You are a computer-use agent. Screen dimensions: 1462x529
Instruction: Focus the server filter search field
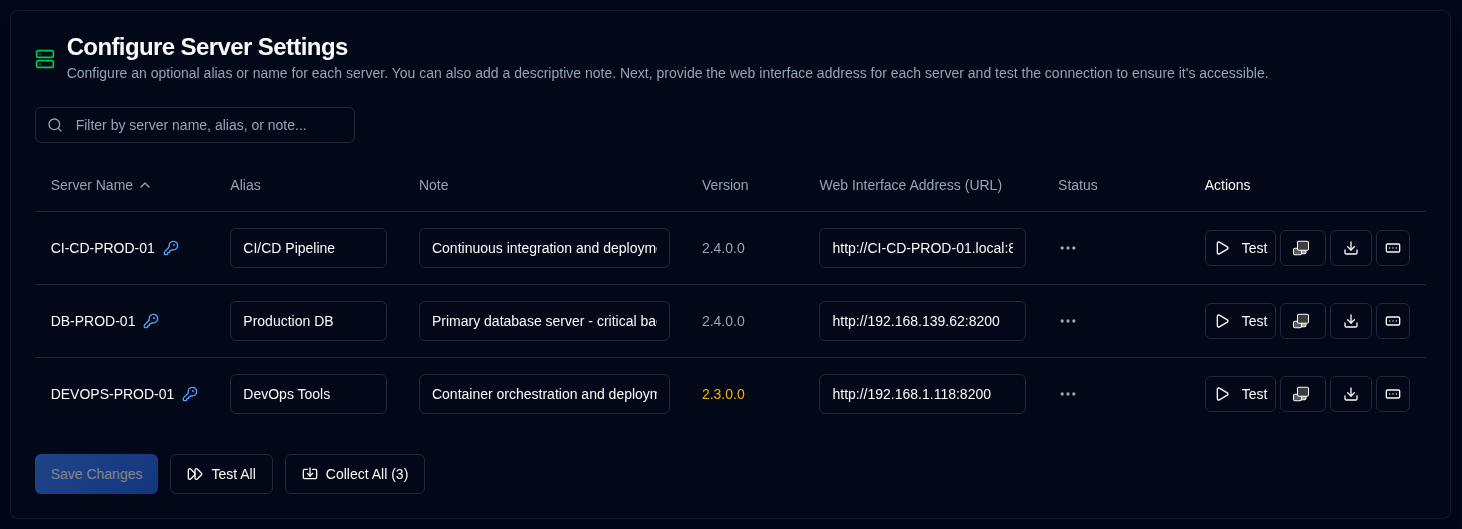[195, 125]
